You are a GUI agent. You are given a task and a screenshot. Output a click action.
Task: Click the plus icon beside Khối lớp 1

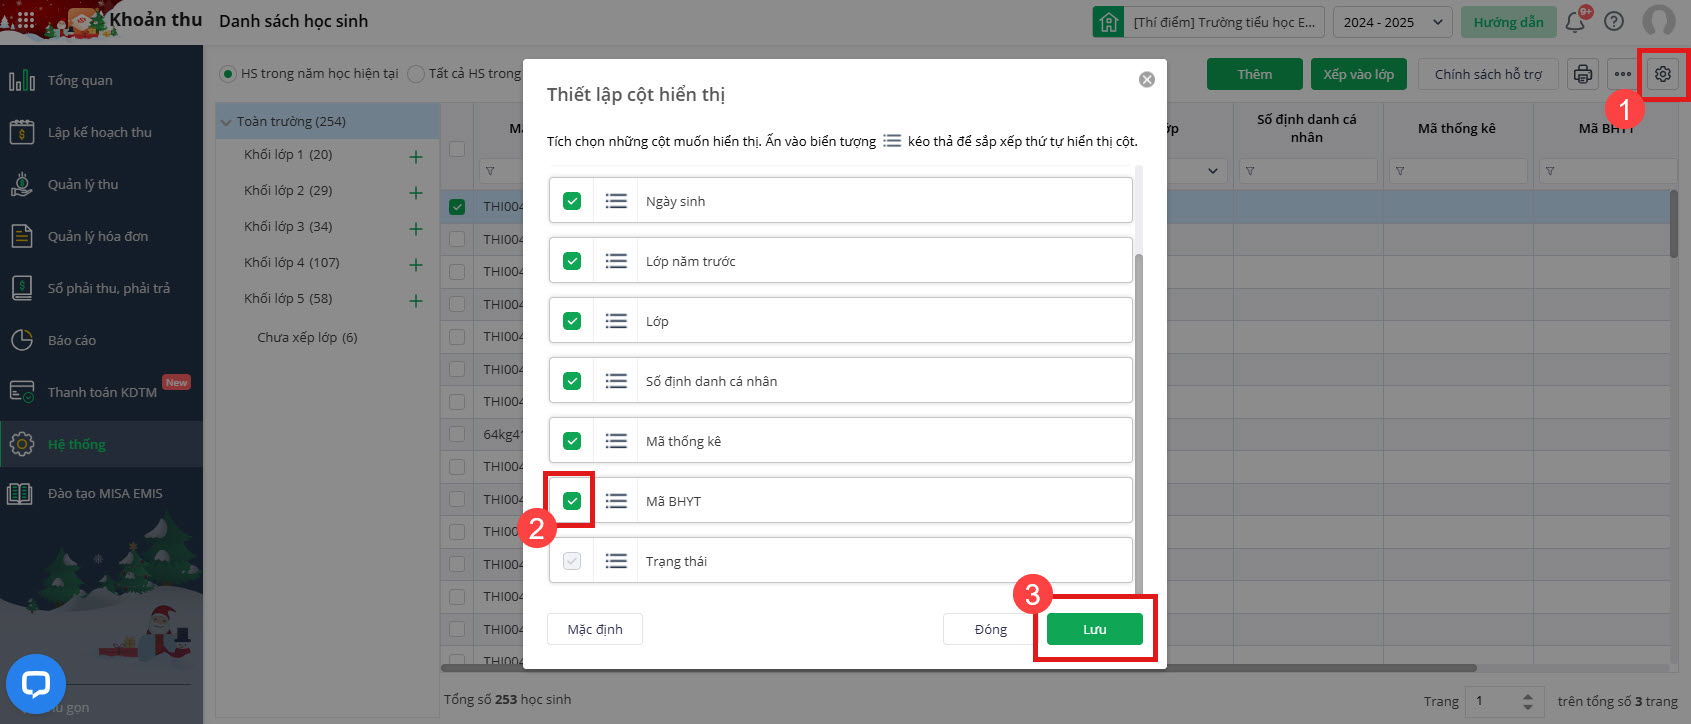coord(416,156)
